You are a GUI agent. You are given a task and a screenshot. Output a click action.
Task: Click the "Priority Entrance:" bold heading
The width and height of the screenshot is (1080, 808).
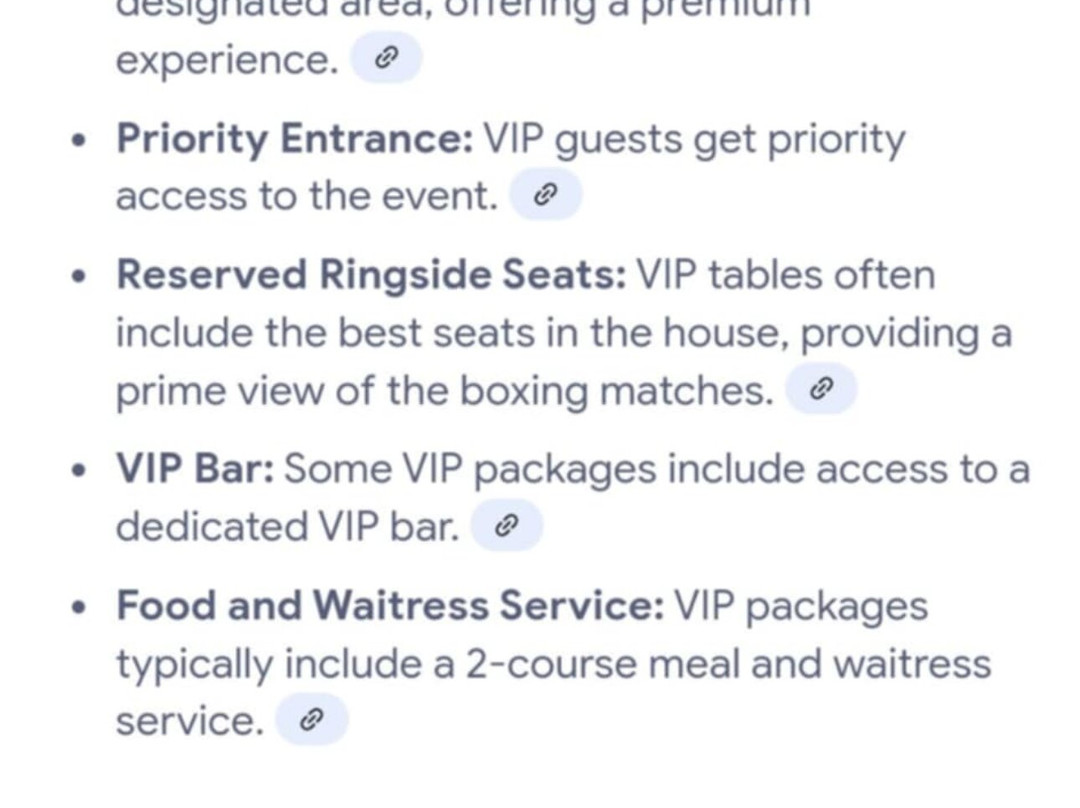(x=295, y=138)
